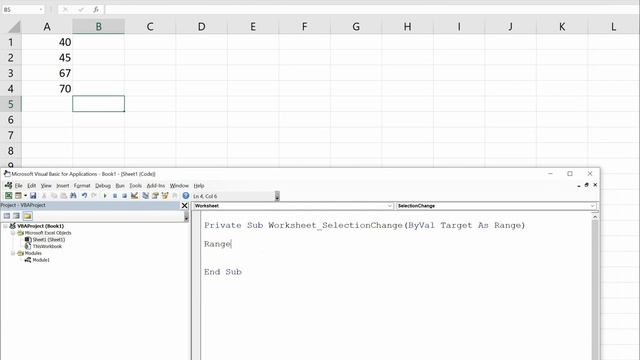Click the Insert Function fx icon

coord(96,9)
